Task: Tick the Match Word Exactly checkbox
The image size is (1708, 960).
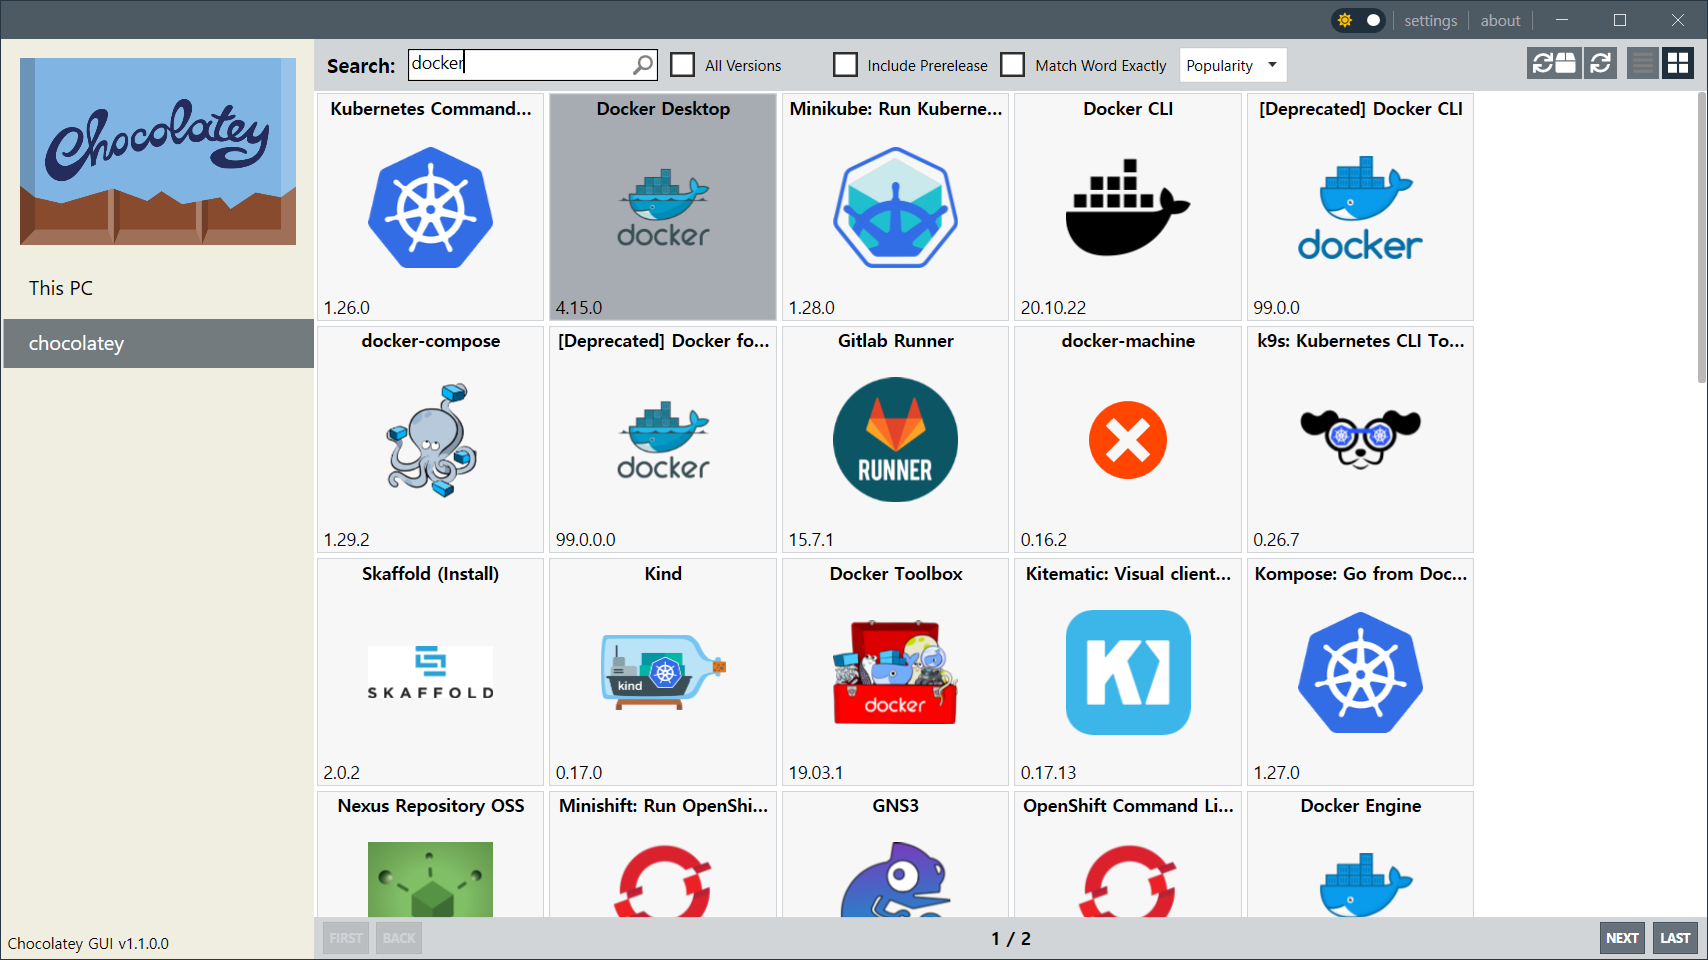Action: 1013,65
